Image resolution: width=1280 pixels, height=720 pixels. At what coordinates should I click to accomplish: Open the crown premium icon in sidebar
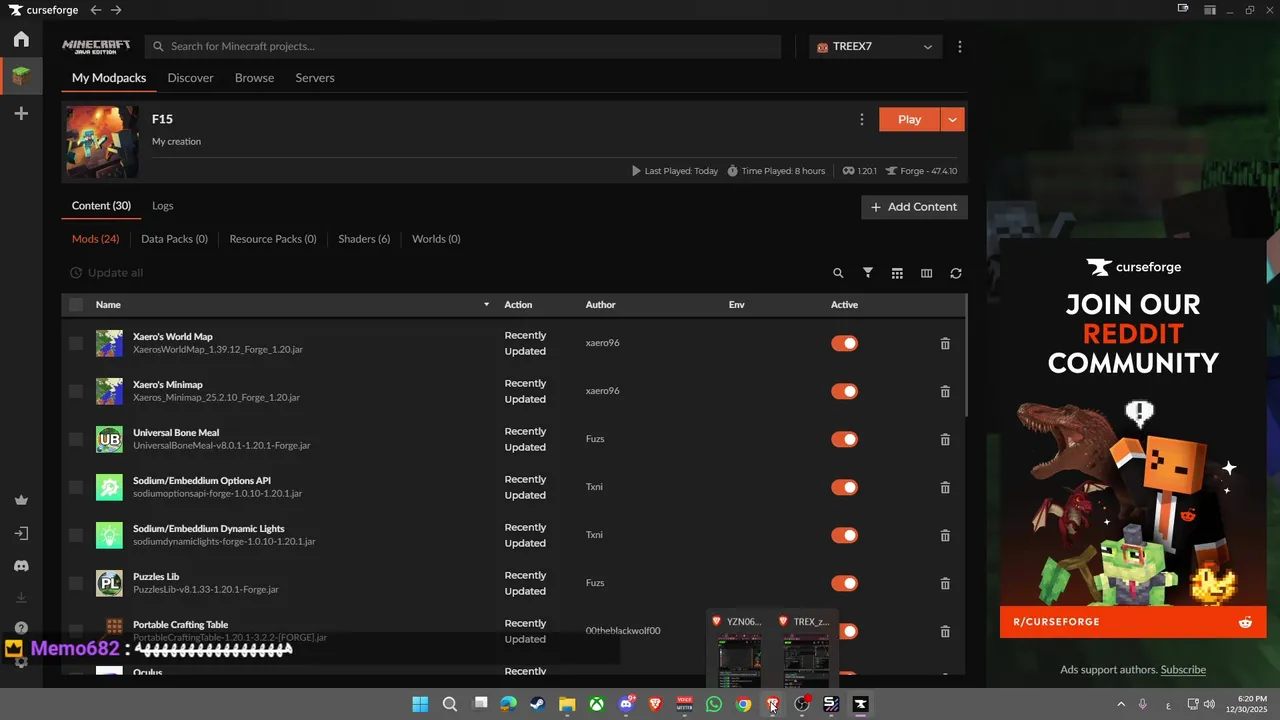coord(21,500)
